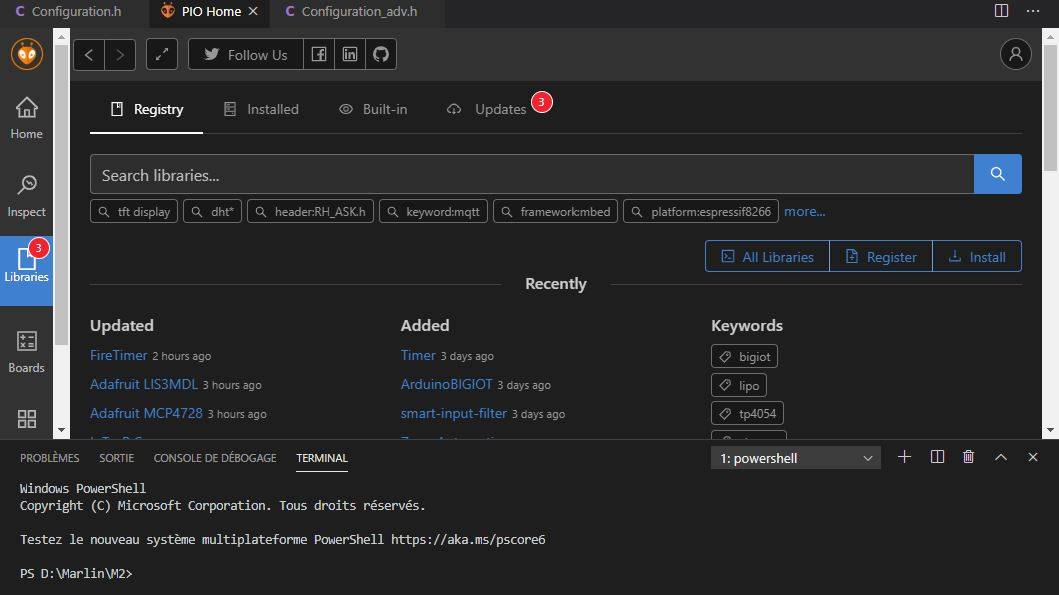Switch to the Installed libraries tab
The height and width of the screenshot is (595, 1059).
[261, 109]
